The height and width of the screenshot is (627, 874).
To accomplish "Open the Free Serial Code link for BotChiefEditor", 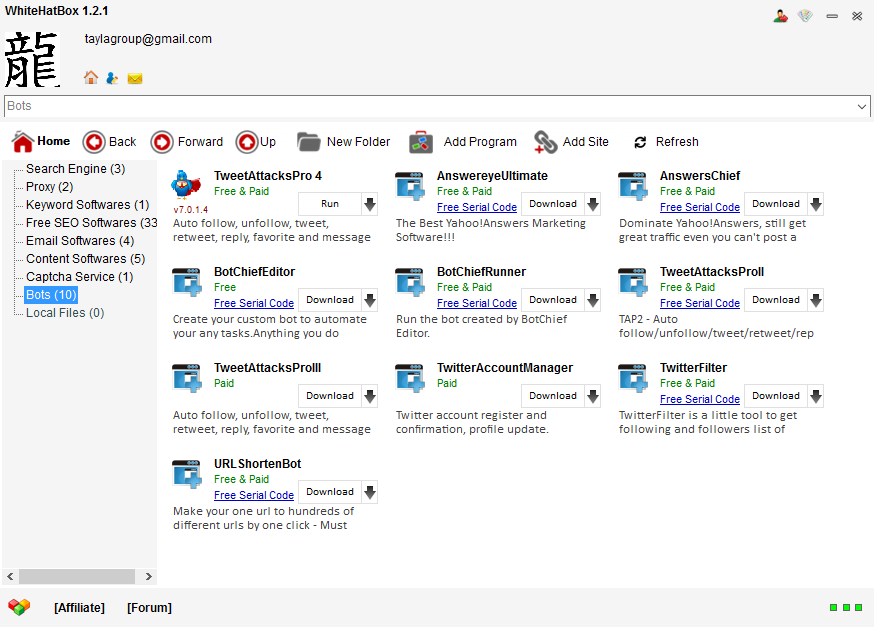I will pyautogui.click(x=254, y=303).
